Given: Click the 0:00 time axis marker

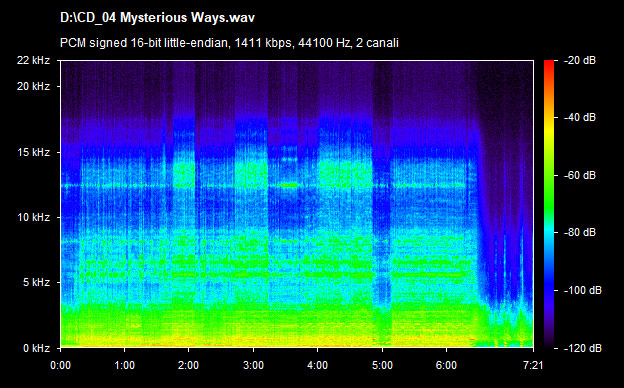Looking at the screenshot, I should [60, 365].
